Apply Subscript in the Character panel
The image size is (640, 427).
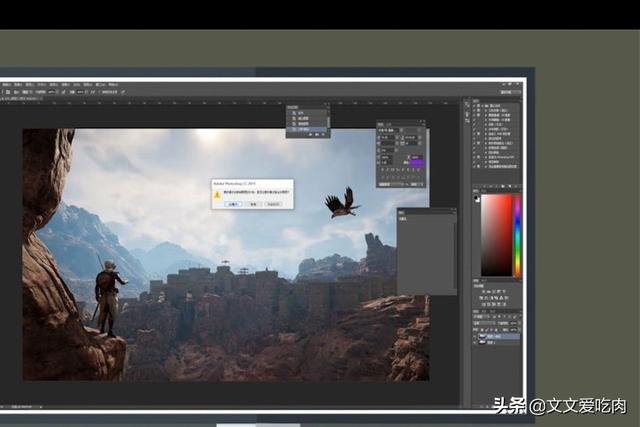pos(408,170)
